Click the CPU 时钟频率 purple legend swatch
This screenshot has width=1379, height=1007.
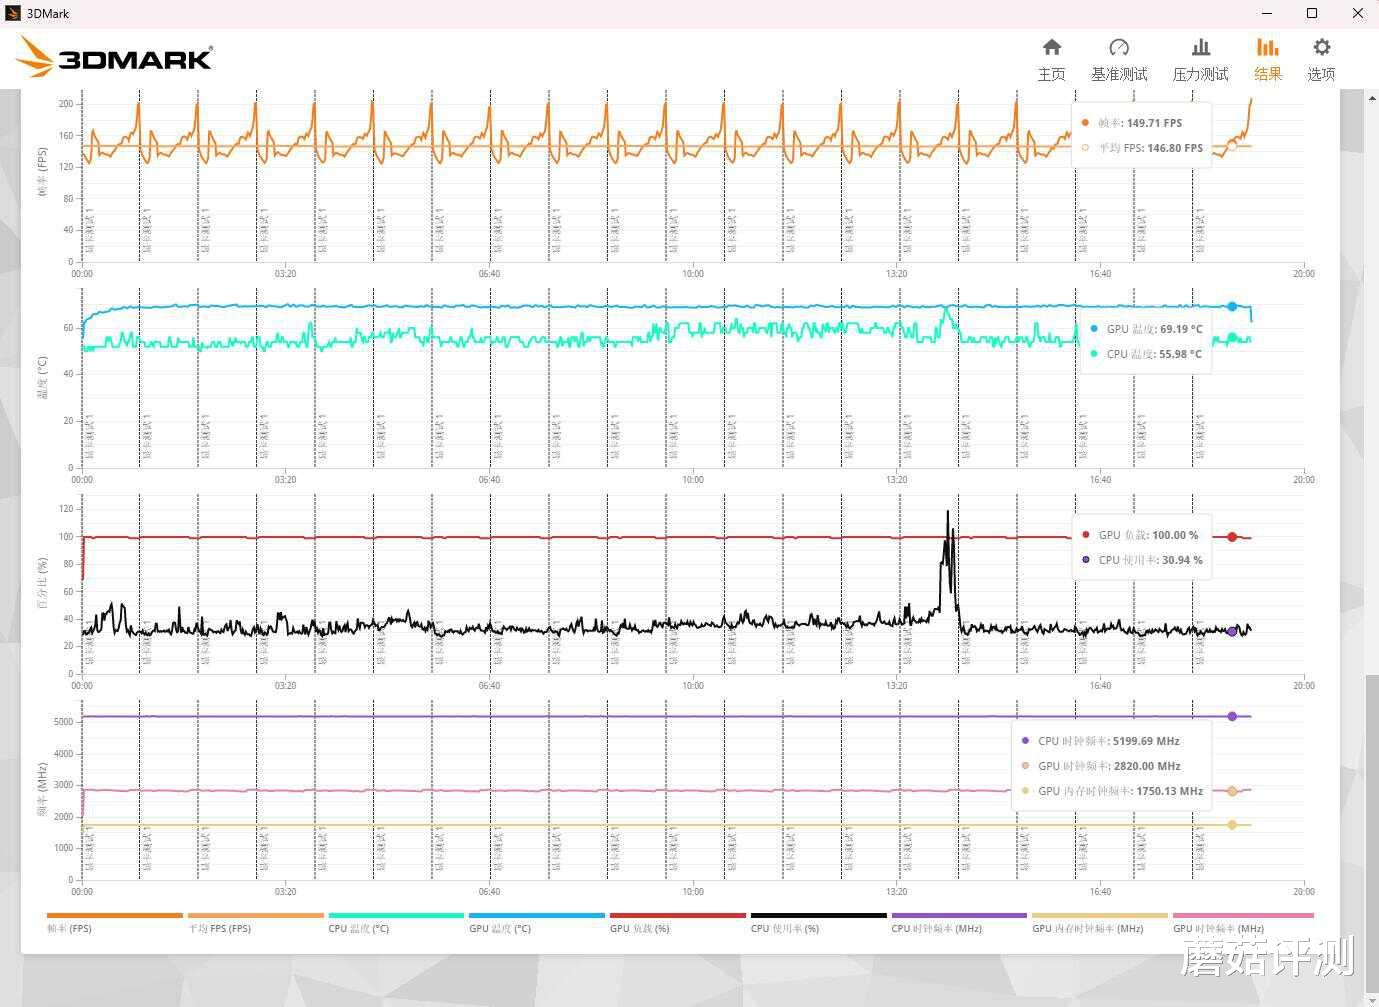pos(959,915)
